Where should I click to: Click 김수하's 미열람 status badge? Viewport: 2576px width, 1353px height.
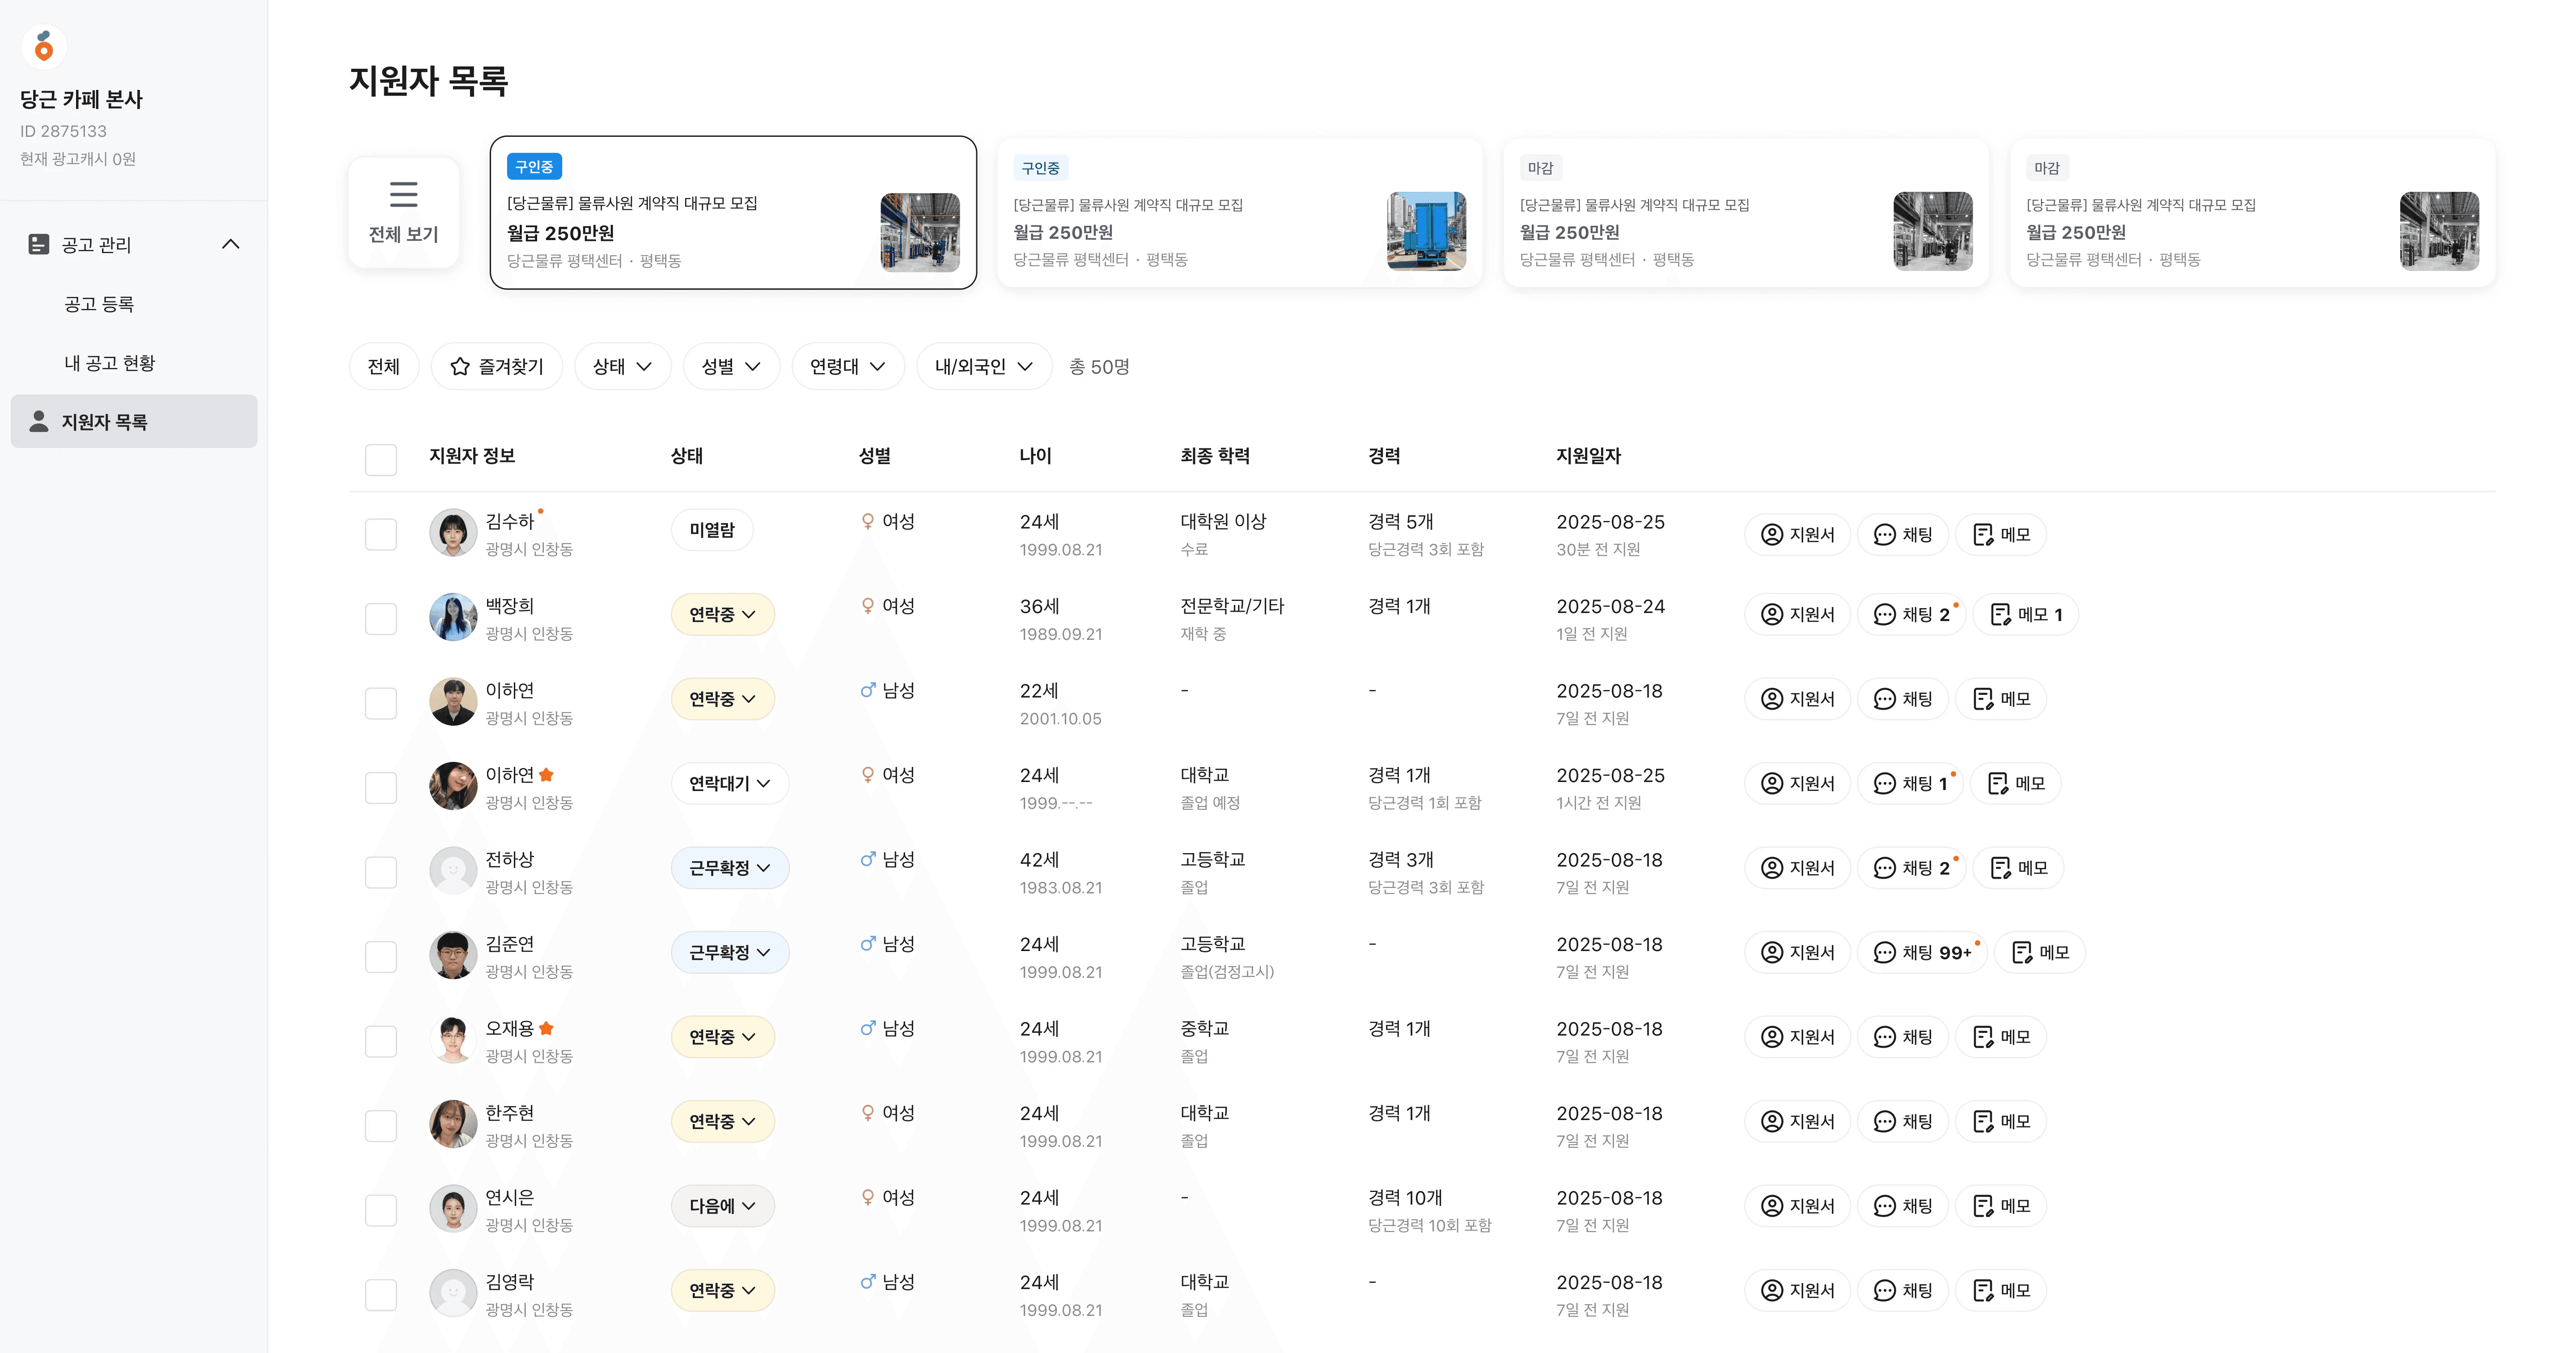point(711,530)
